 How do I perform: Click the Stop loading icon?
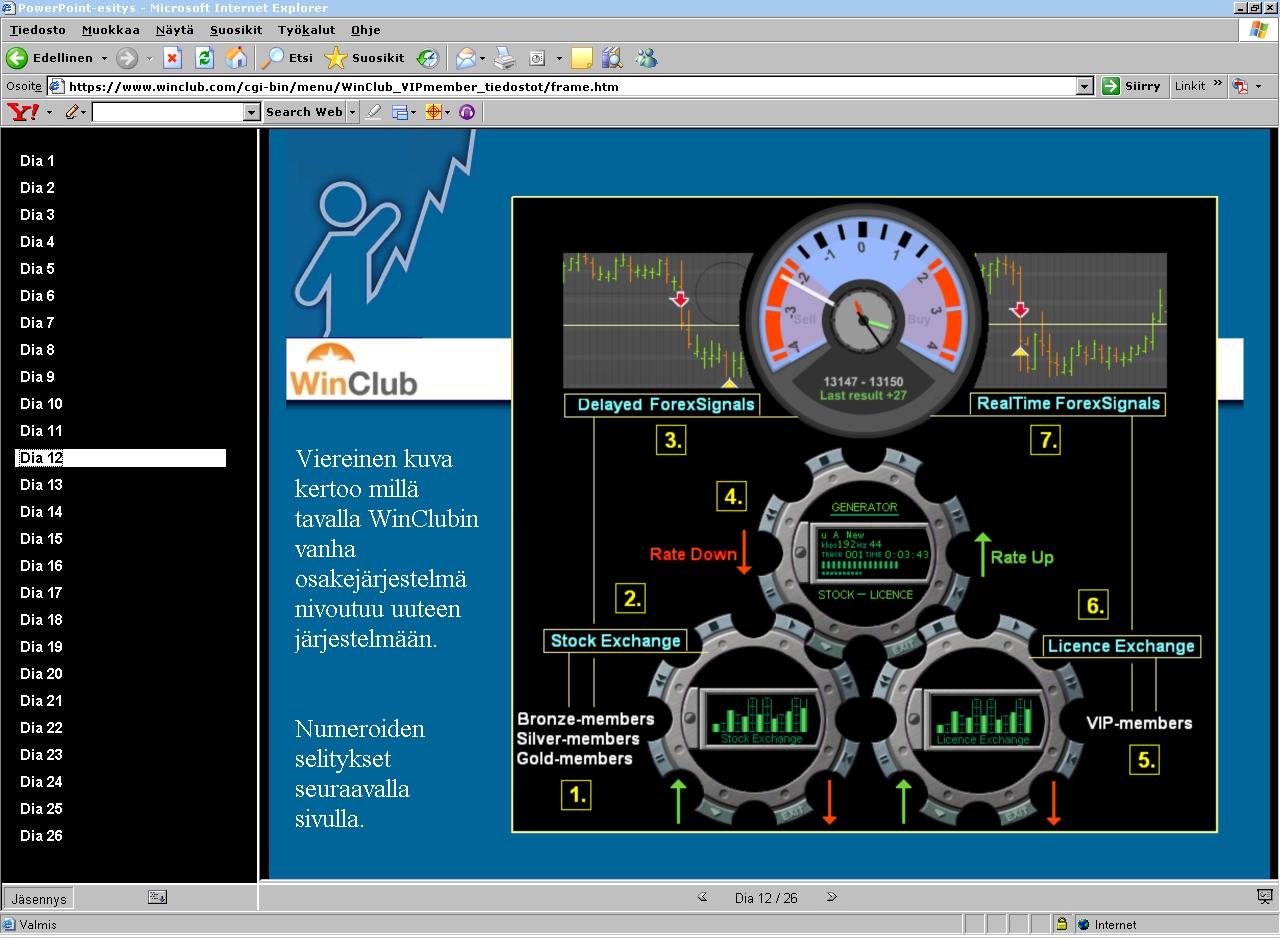click(x=172, y=58)
